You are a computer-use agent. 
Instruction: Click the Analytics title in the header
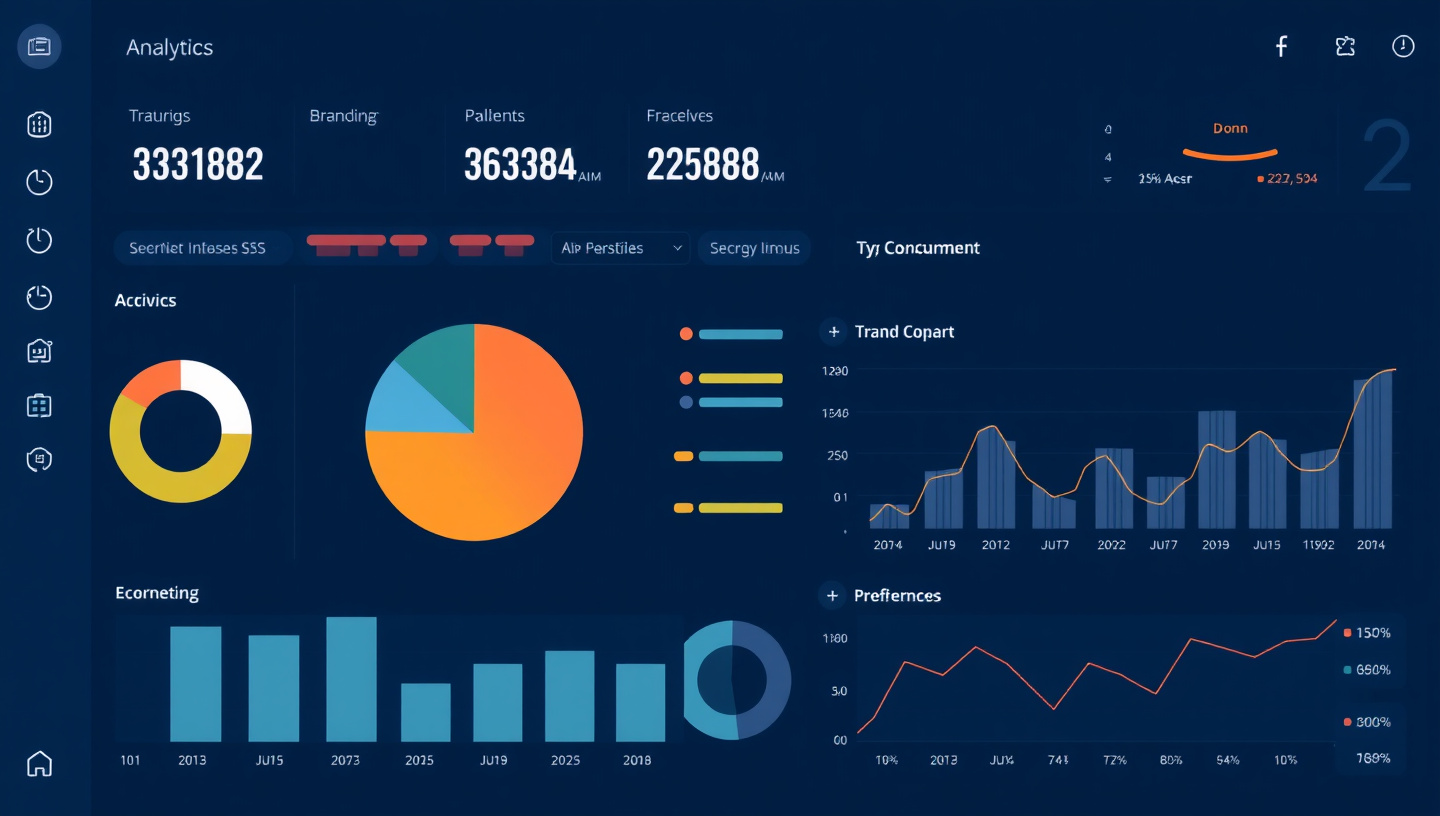(169, 48)
